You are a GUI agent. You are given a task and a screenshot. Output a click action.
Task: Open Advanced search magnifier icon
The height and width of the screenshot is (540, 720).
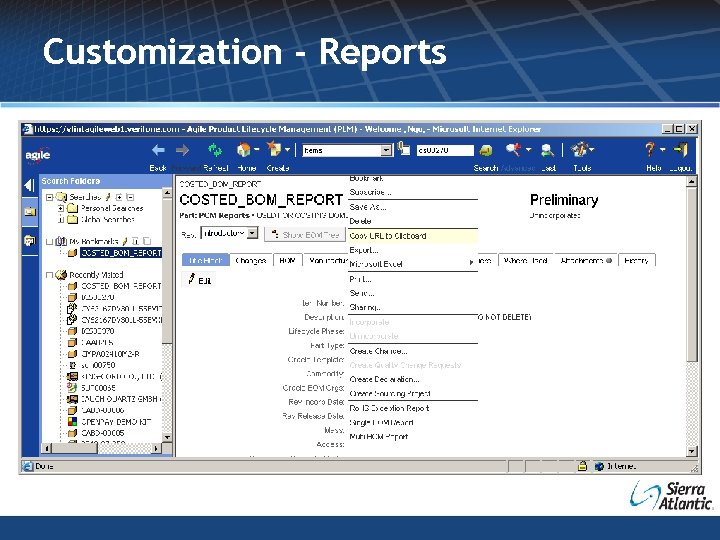click(513, 149)
